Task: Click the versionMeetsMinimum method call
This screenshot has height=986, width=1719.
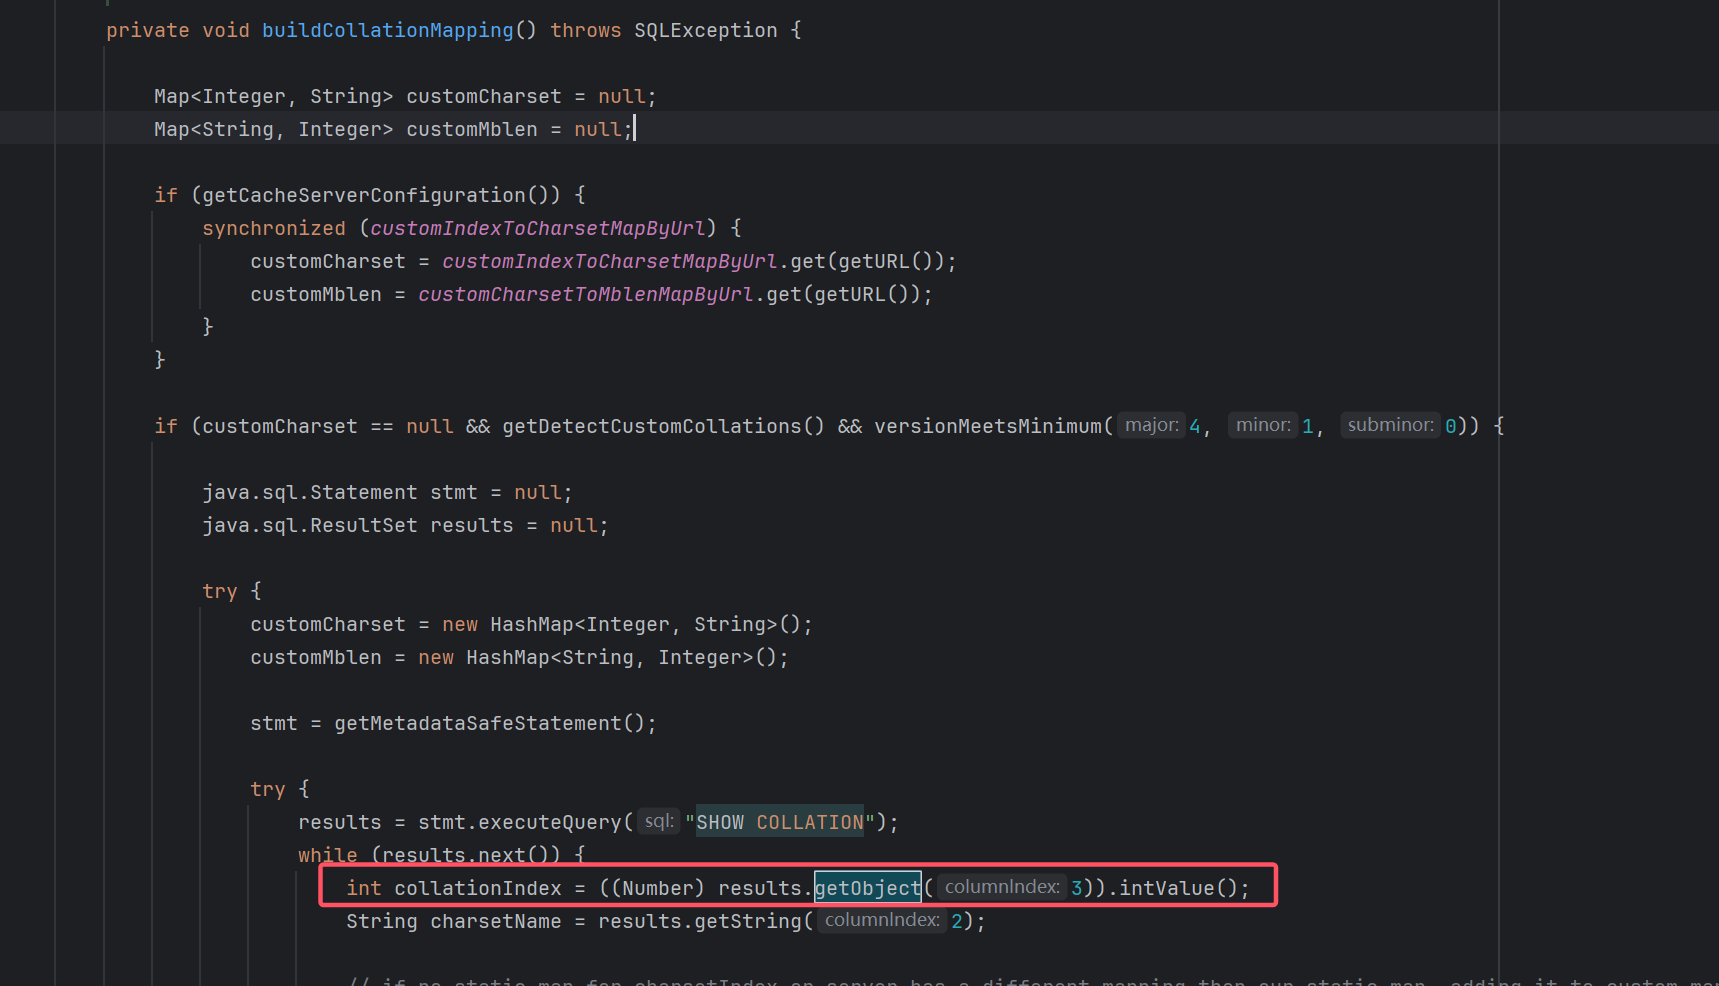Action: tap(988, 426)
